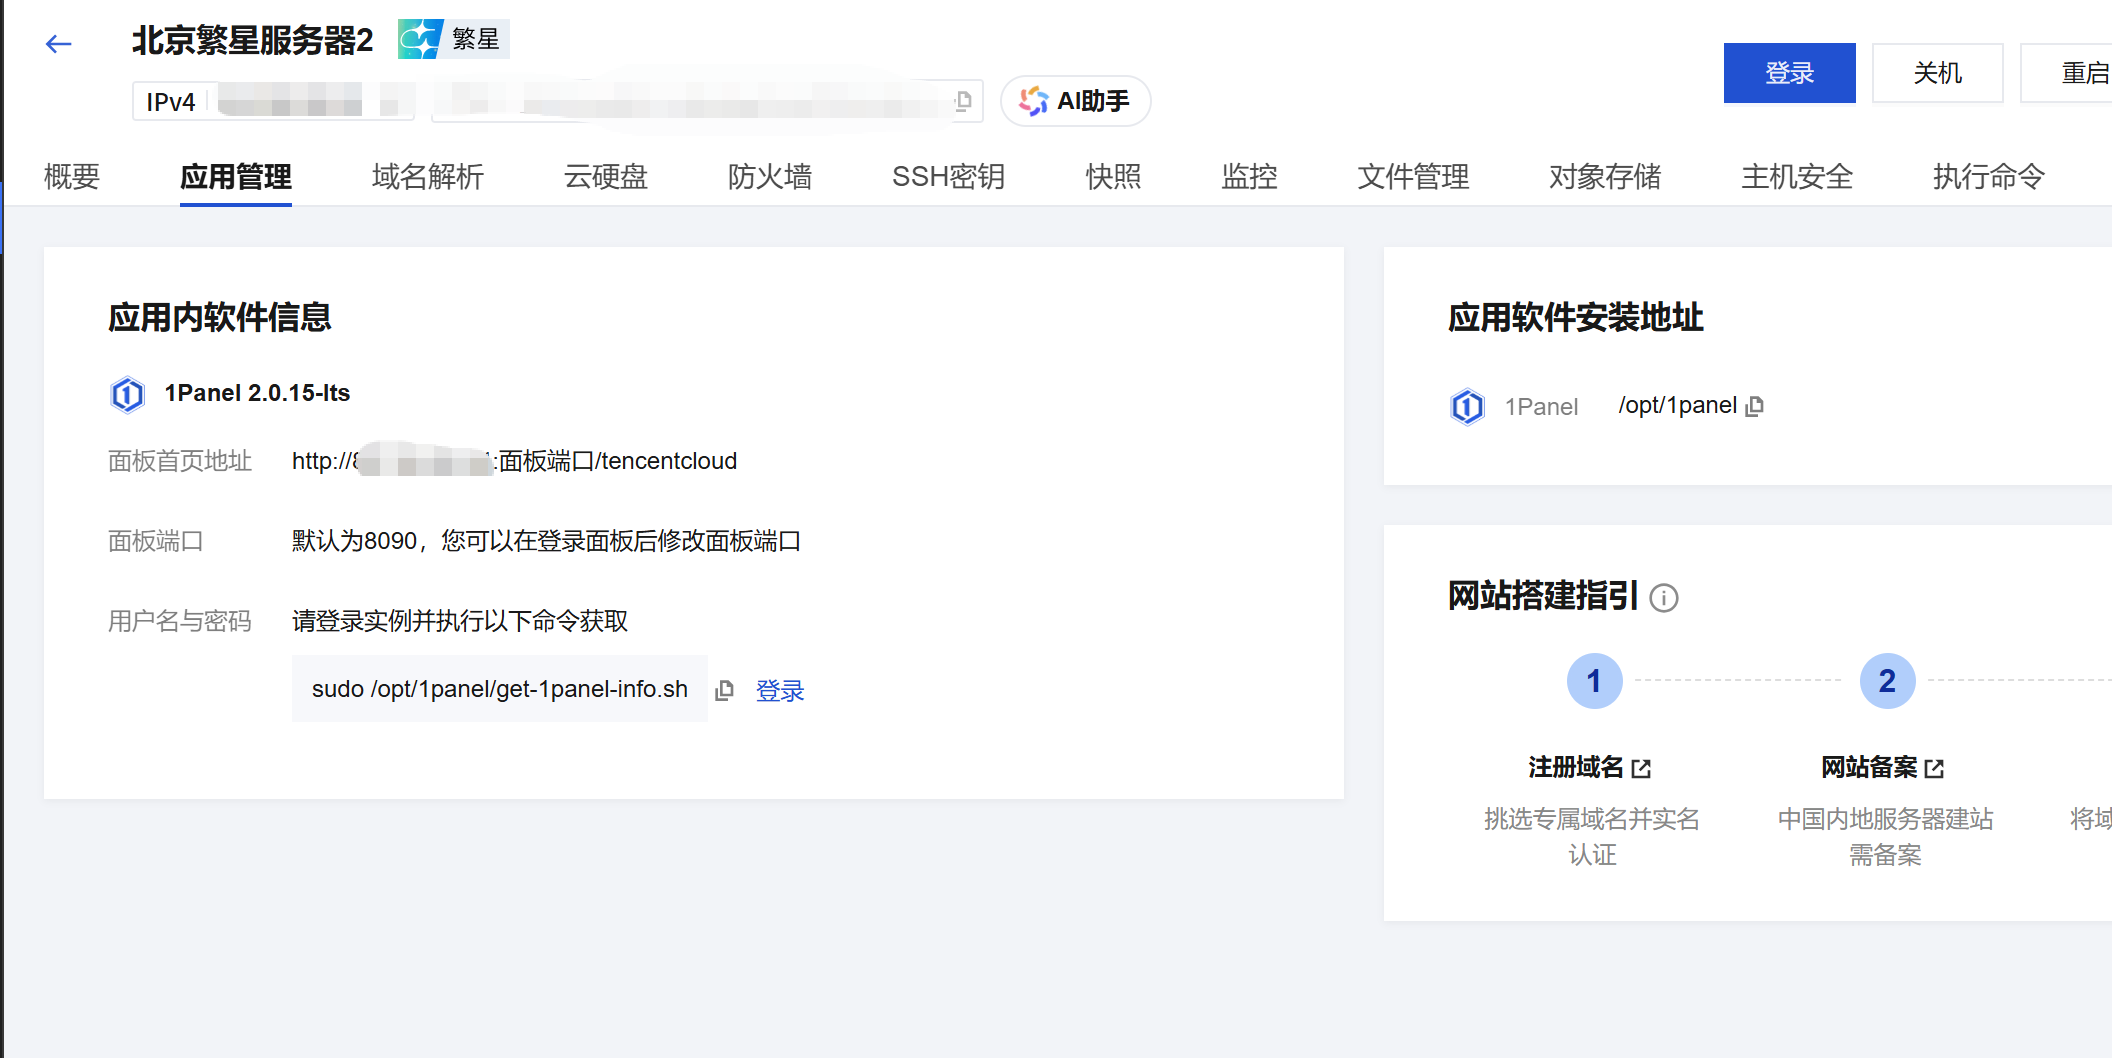Open the AI助手 assistant
The height and width of the screenshot is (1058, 2112).
click(x=1075, y=101)
